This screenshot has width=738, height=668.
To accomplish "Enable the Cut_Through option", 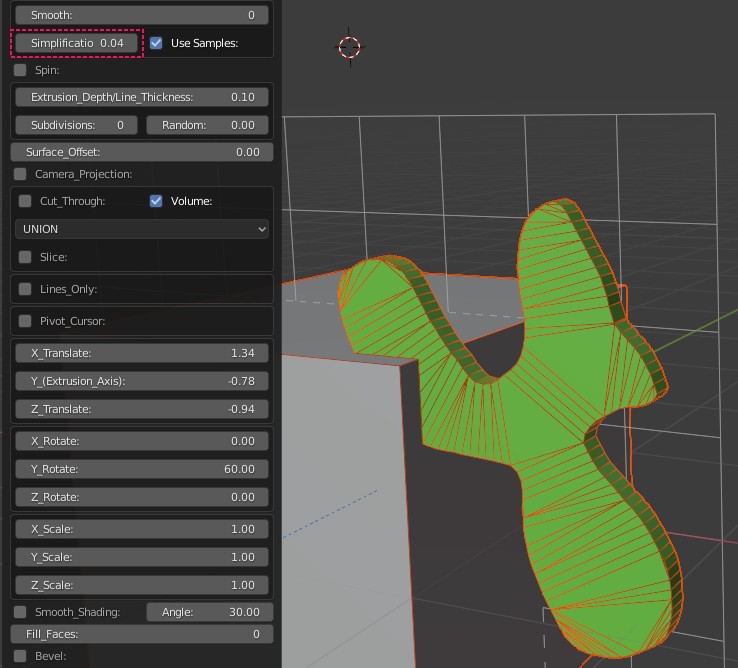I will (25, 201).
